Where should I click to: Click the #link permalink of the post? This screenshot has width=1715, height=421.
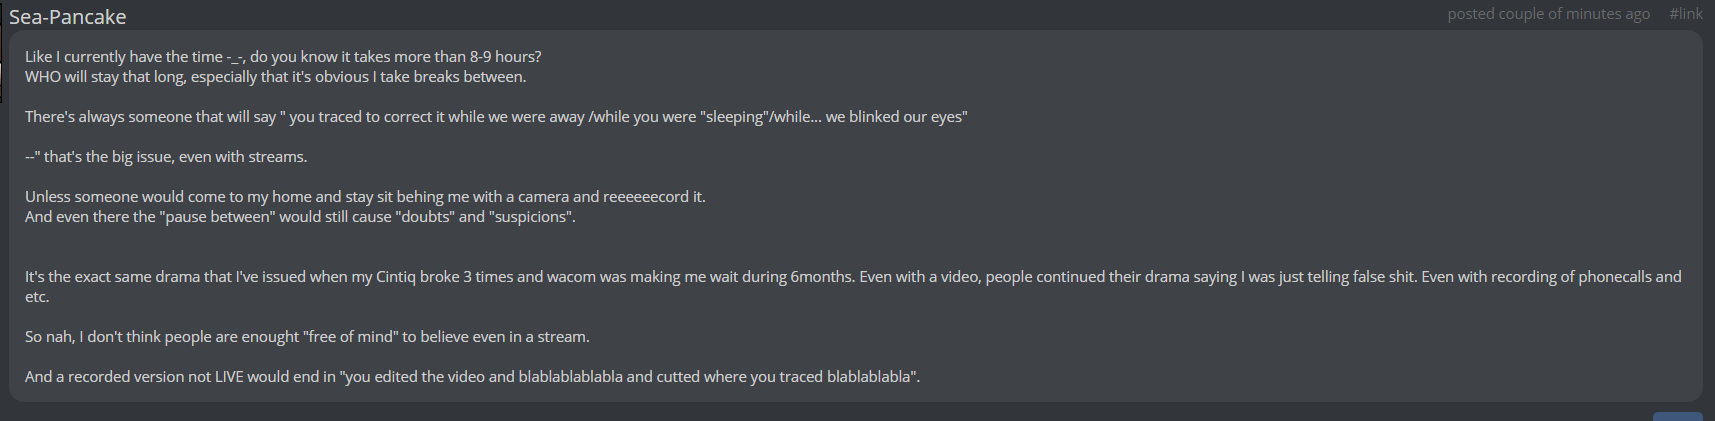pyautogui.click(x=1685, y=14)
